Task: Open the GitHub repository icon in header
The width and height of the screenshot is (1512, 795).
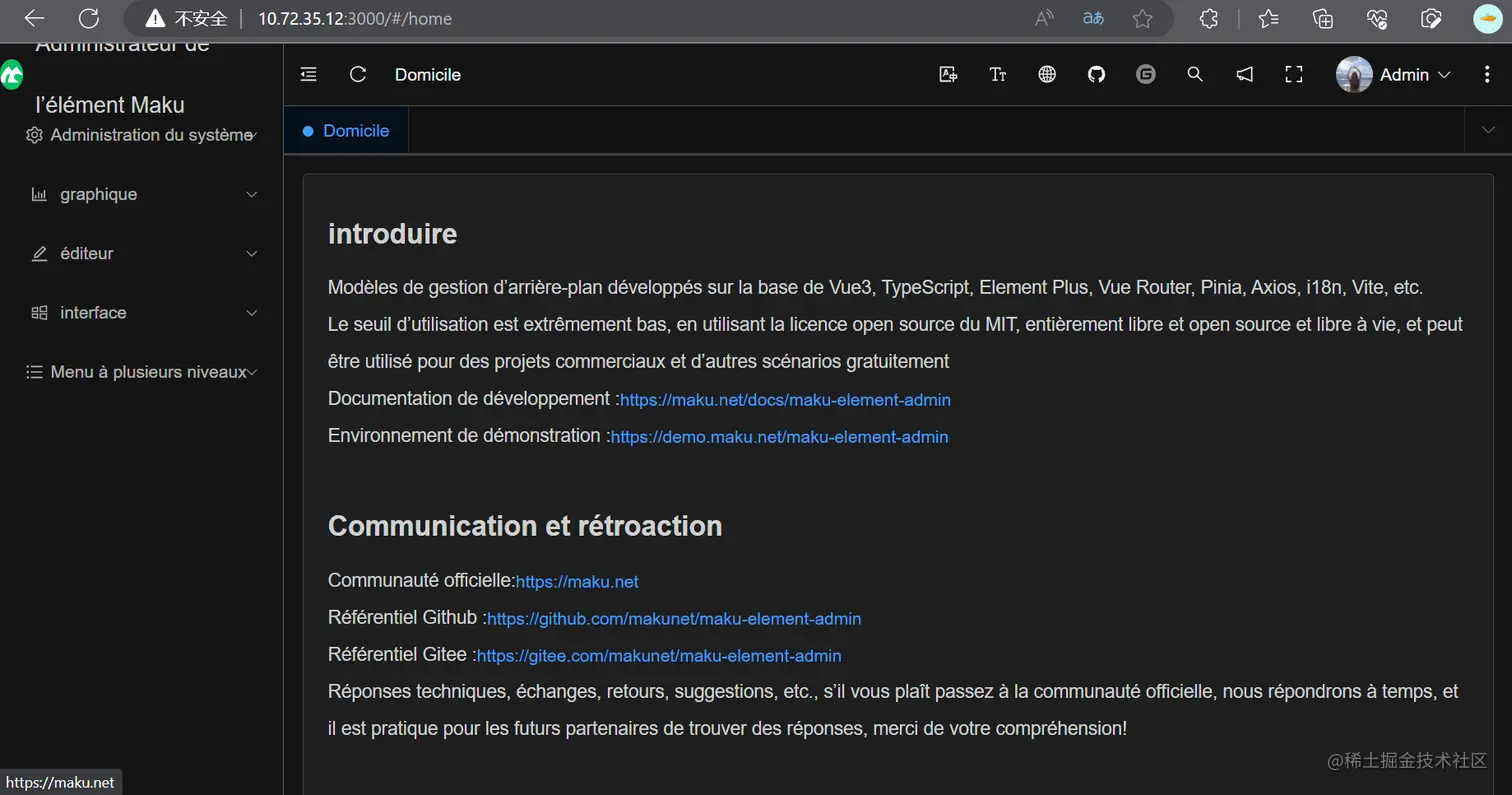Action: click(x=1097, y=74)
